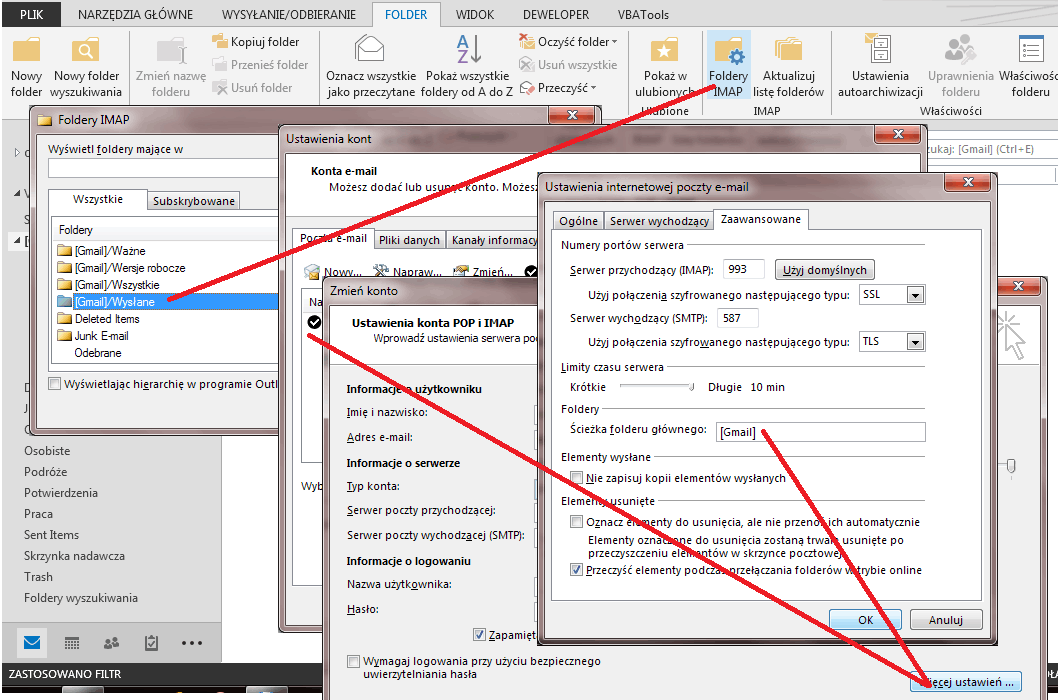Check Oznacz elementy do usunięcia option

tap(576, 522)
